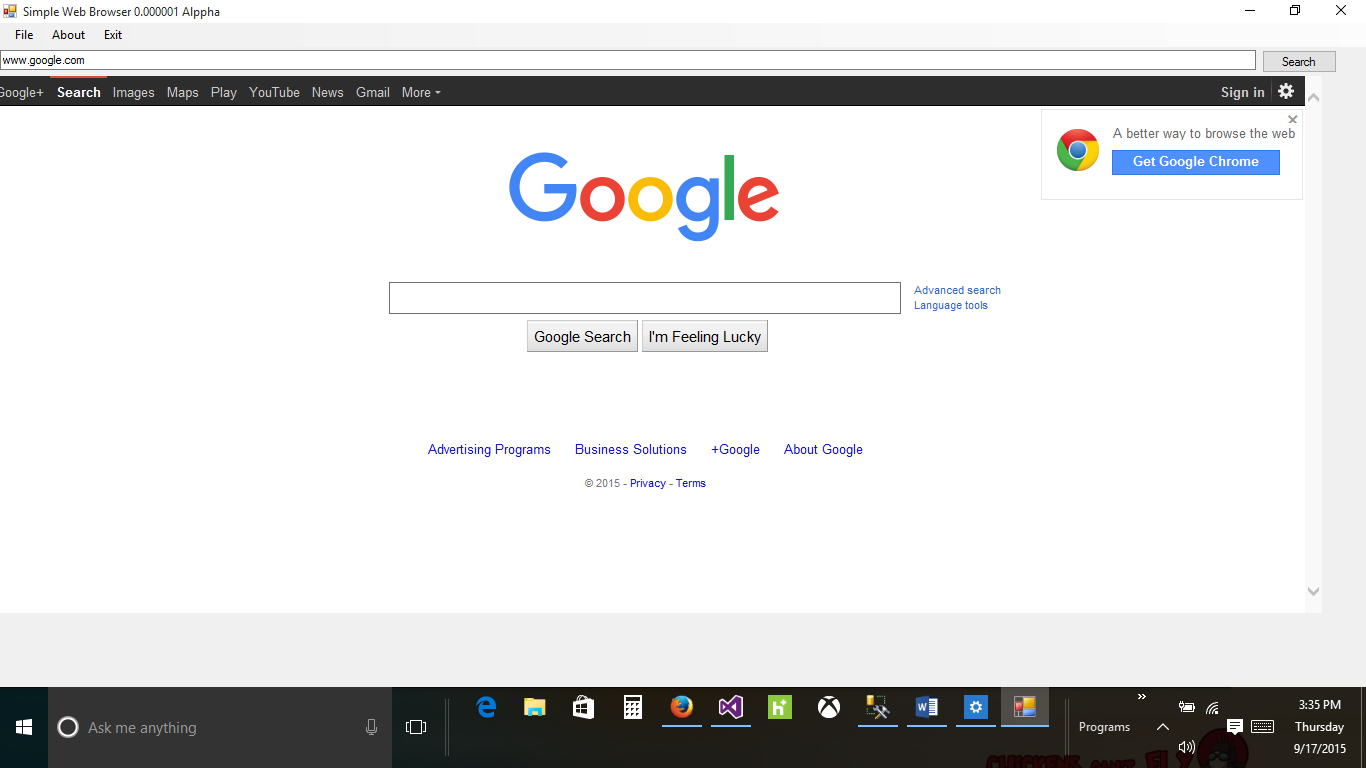
Task: Open the Advanced search link
Action: [x=956, y=290]
